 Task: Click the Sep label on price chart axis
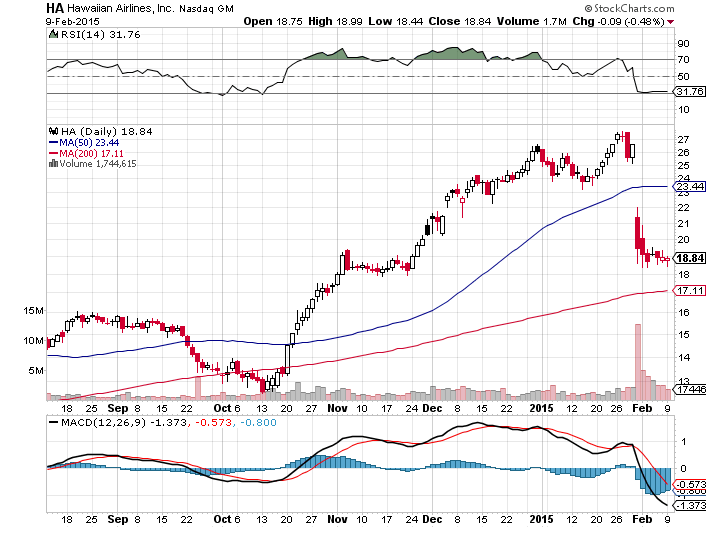click(117, 409)
